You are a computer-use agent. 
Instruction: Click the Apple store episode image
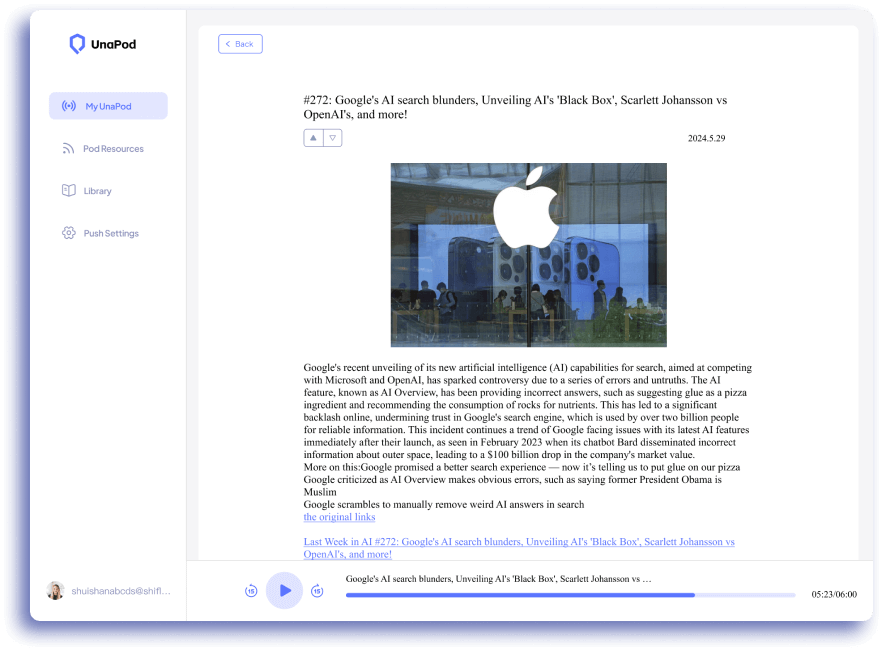click(529, 255)
